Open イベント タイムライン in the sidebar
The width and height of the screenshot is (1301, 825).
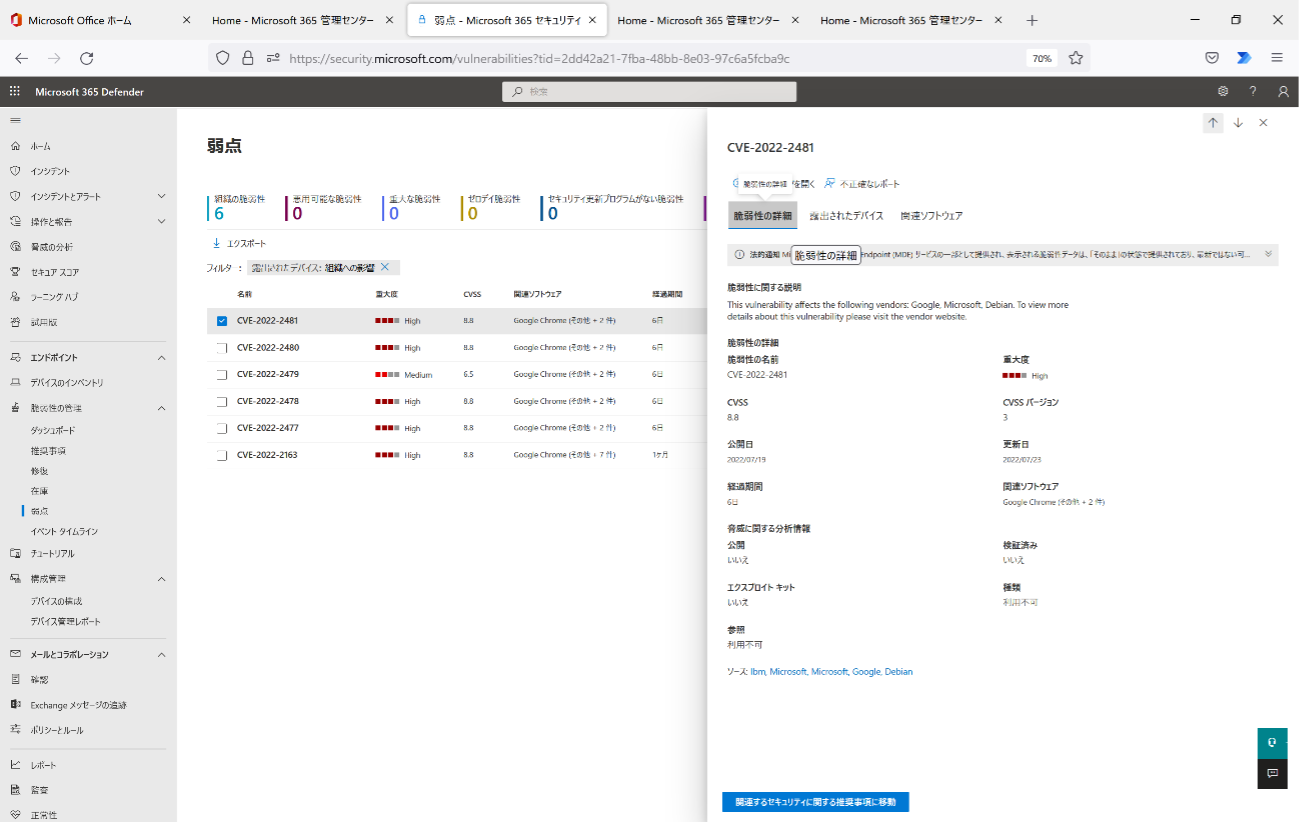[64, 531]
